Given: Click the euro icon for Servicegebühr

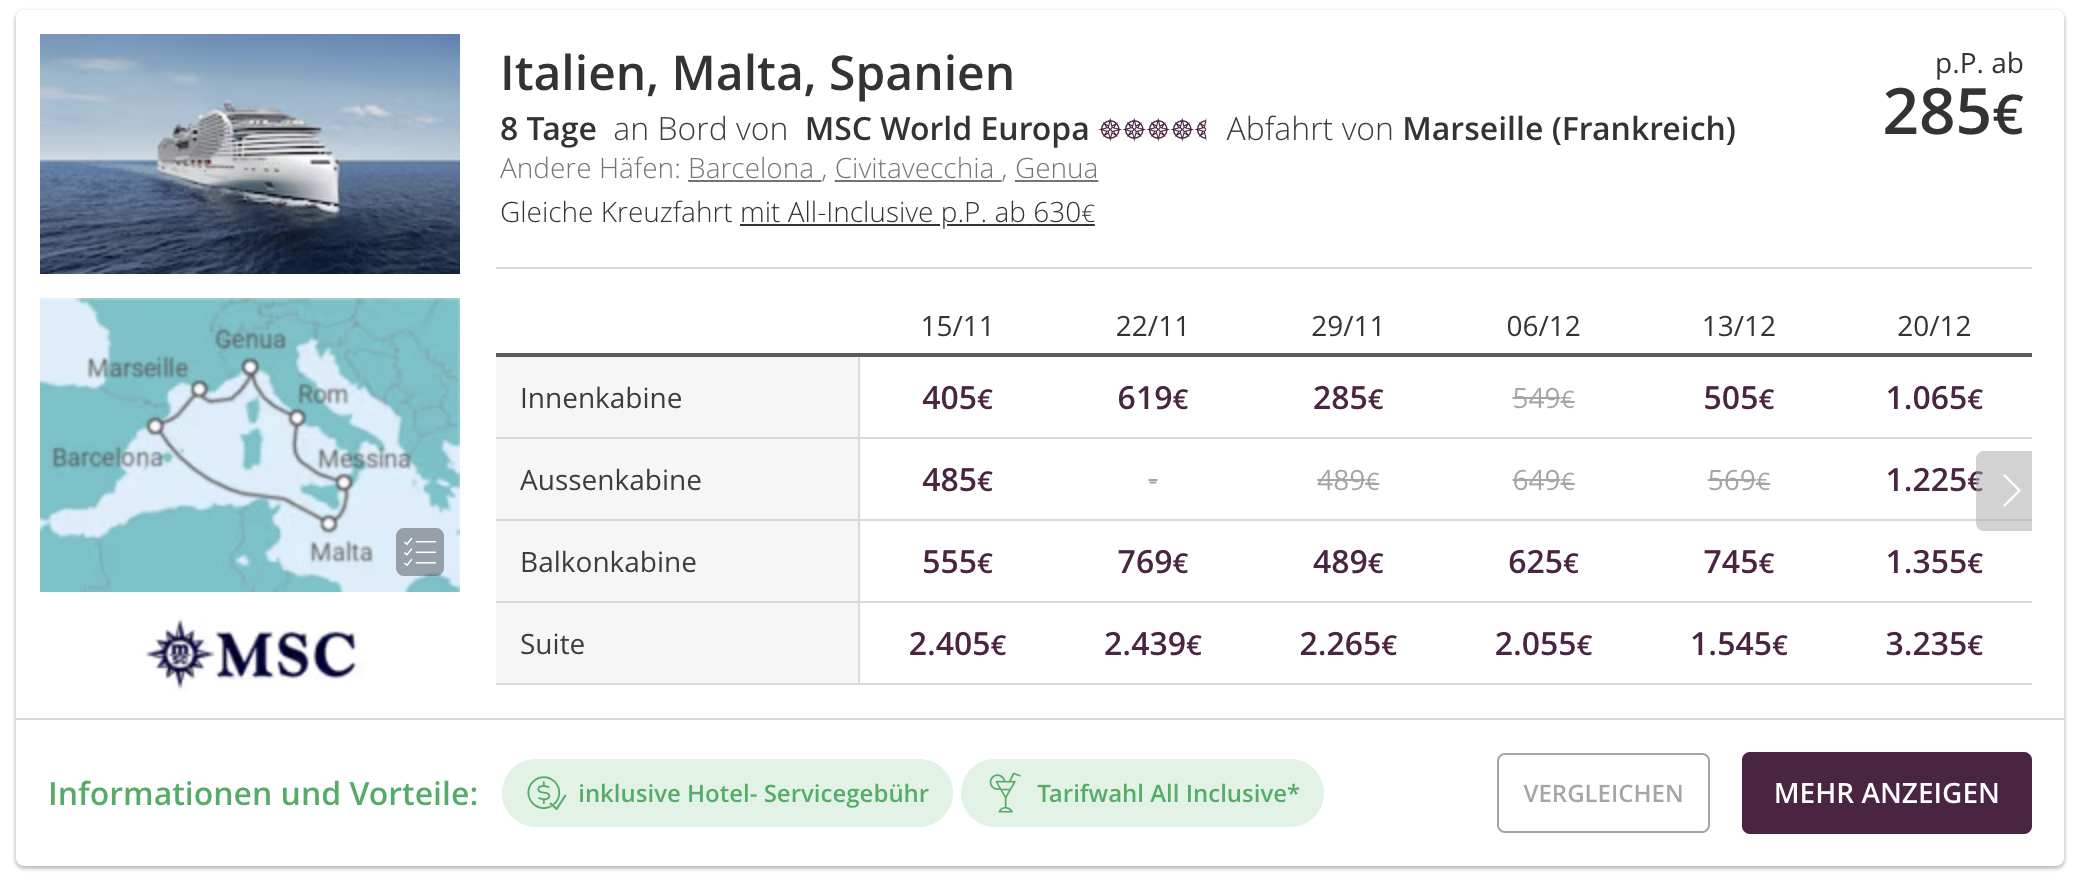Looking at the screenshot, I should [546, 793].
